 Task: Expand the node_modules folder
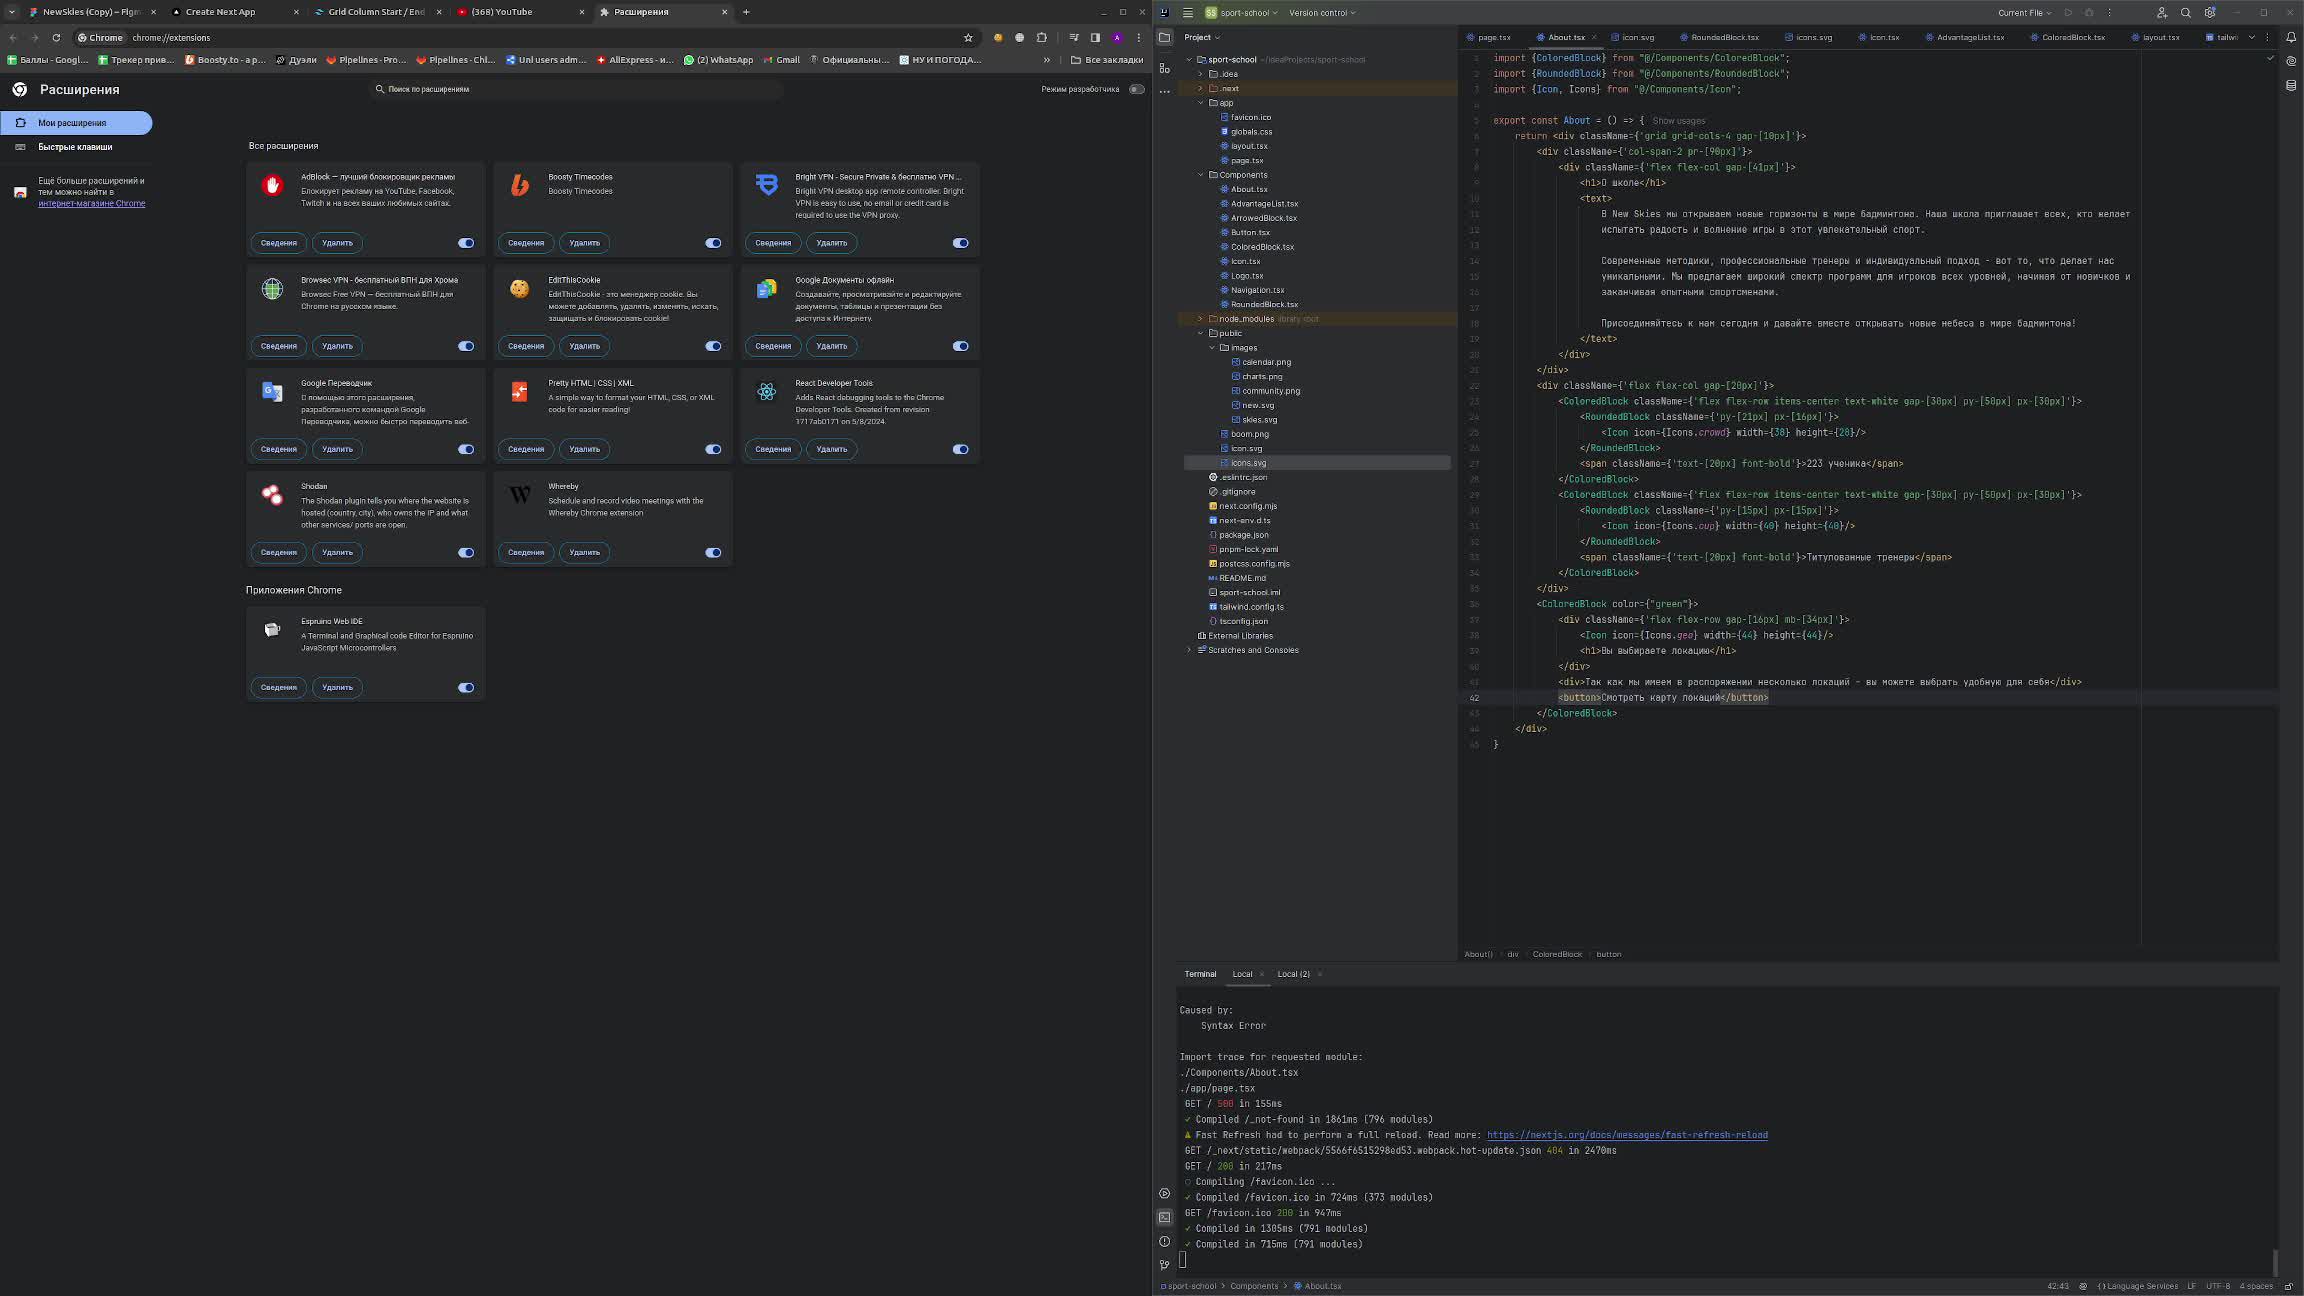(1201, 319)
